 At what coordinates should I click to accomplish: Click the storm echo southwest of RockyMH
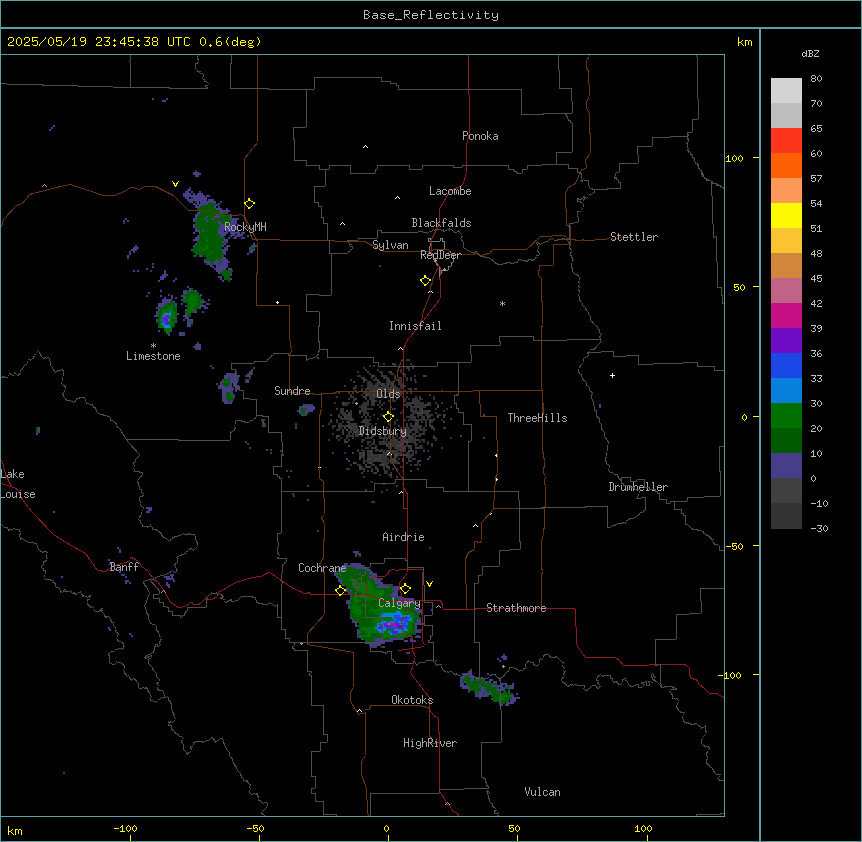212,234
